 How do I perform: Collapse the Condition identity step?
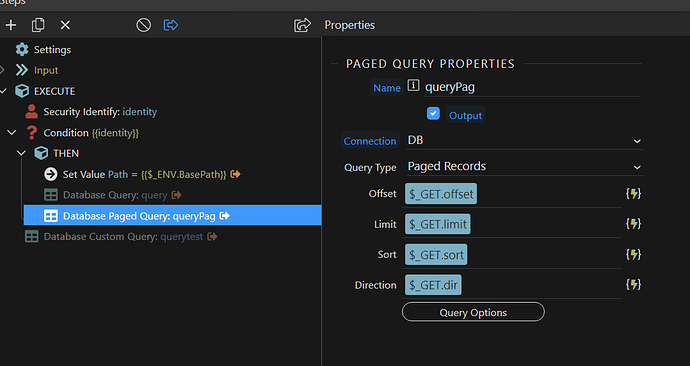click(12, 132)
